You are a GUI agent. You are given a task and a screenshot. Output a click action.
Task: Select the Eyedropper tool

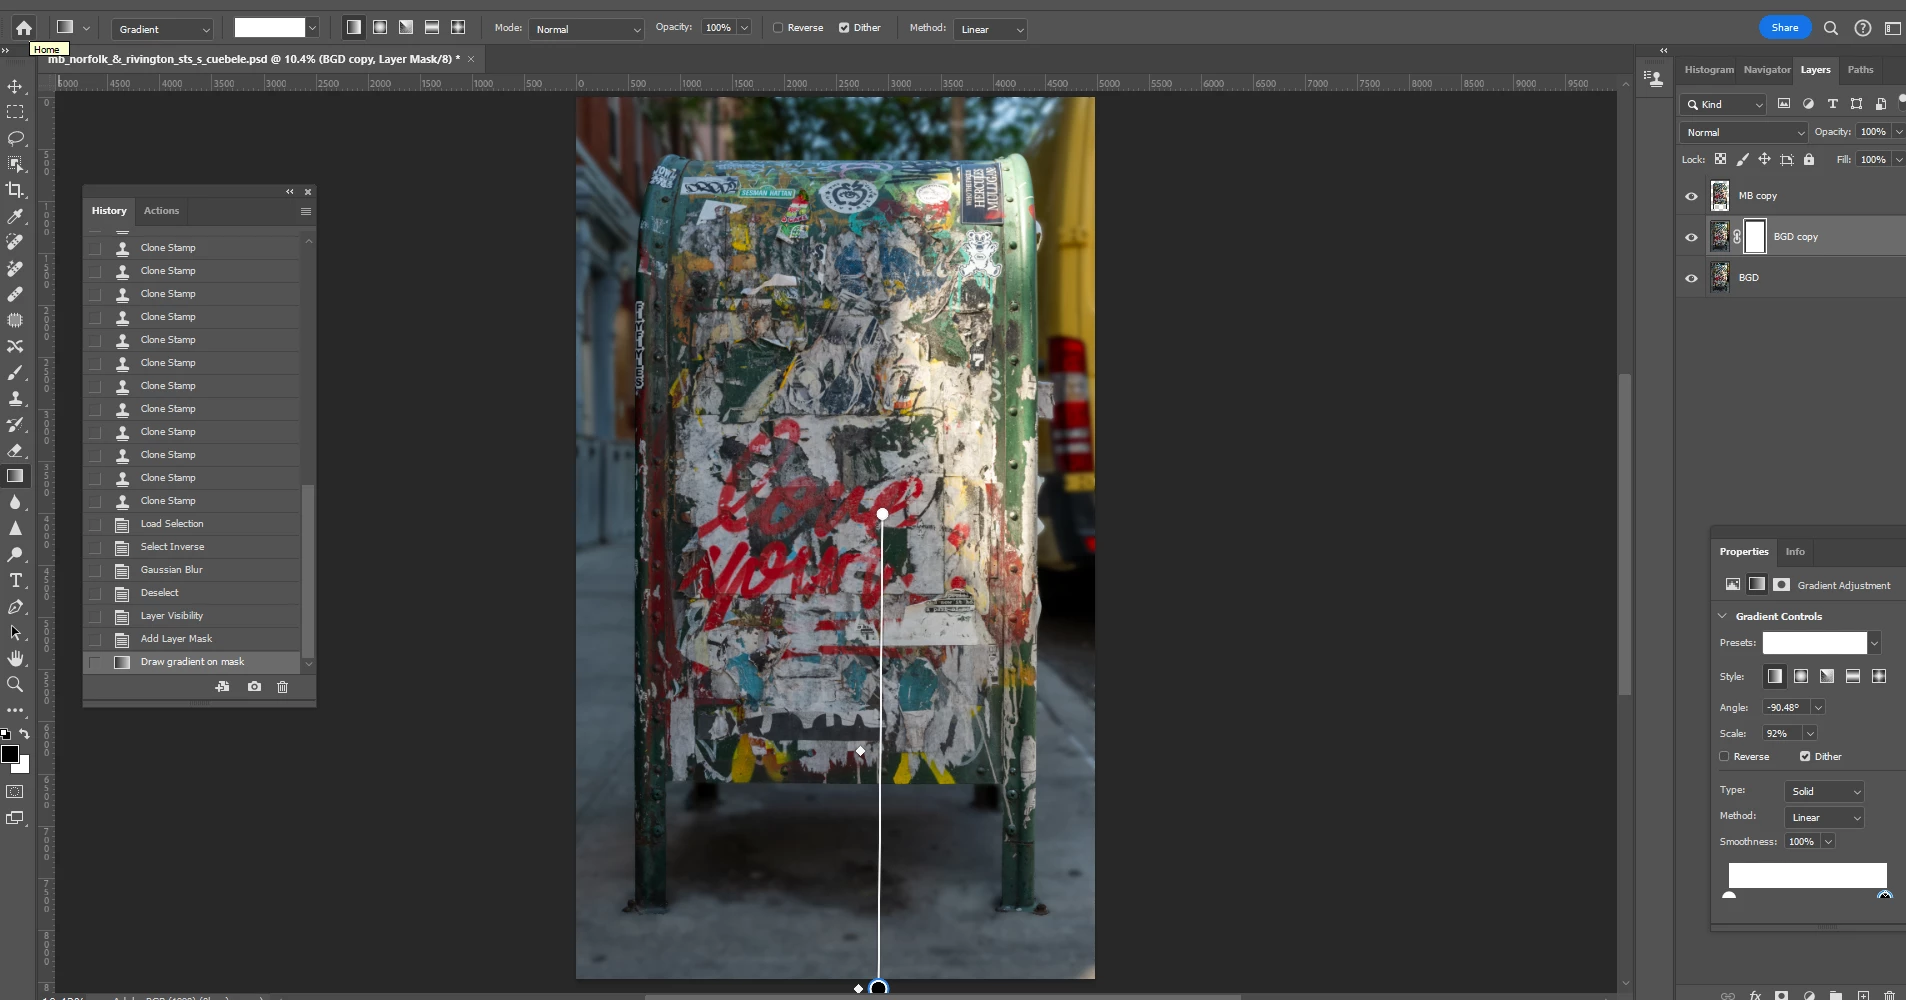[15, 216]
